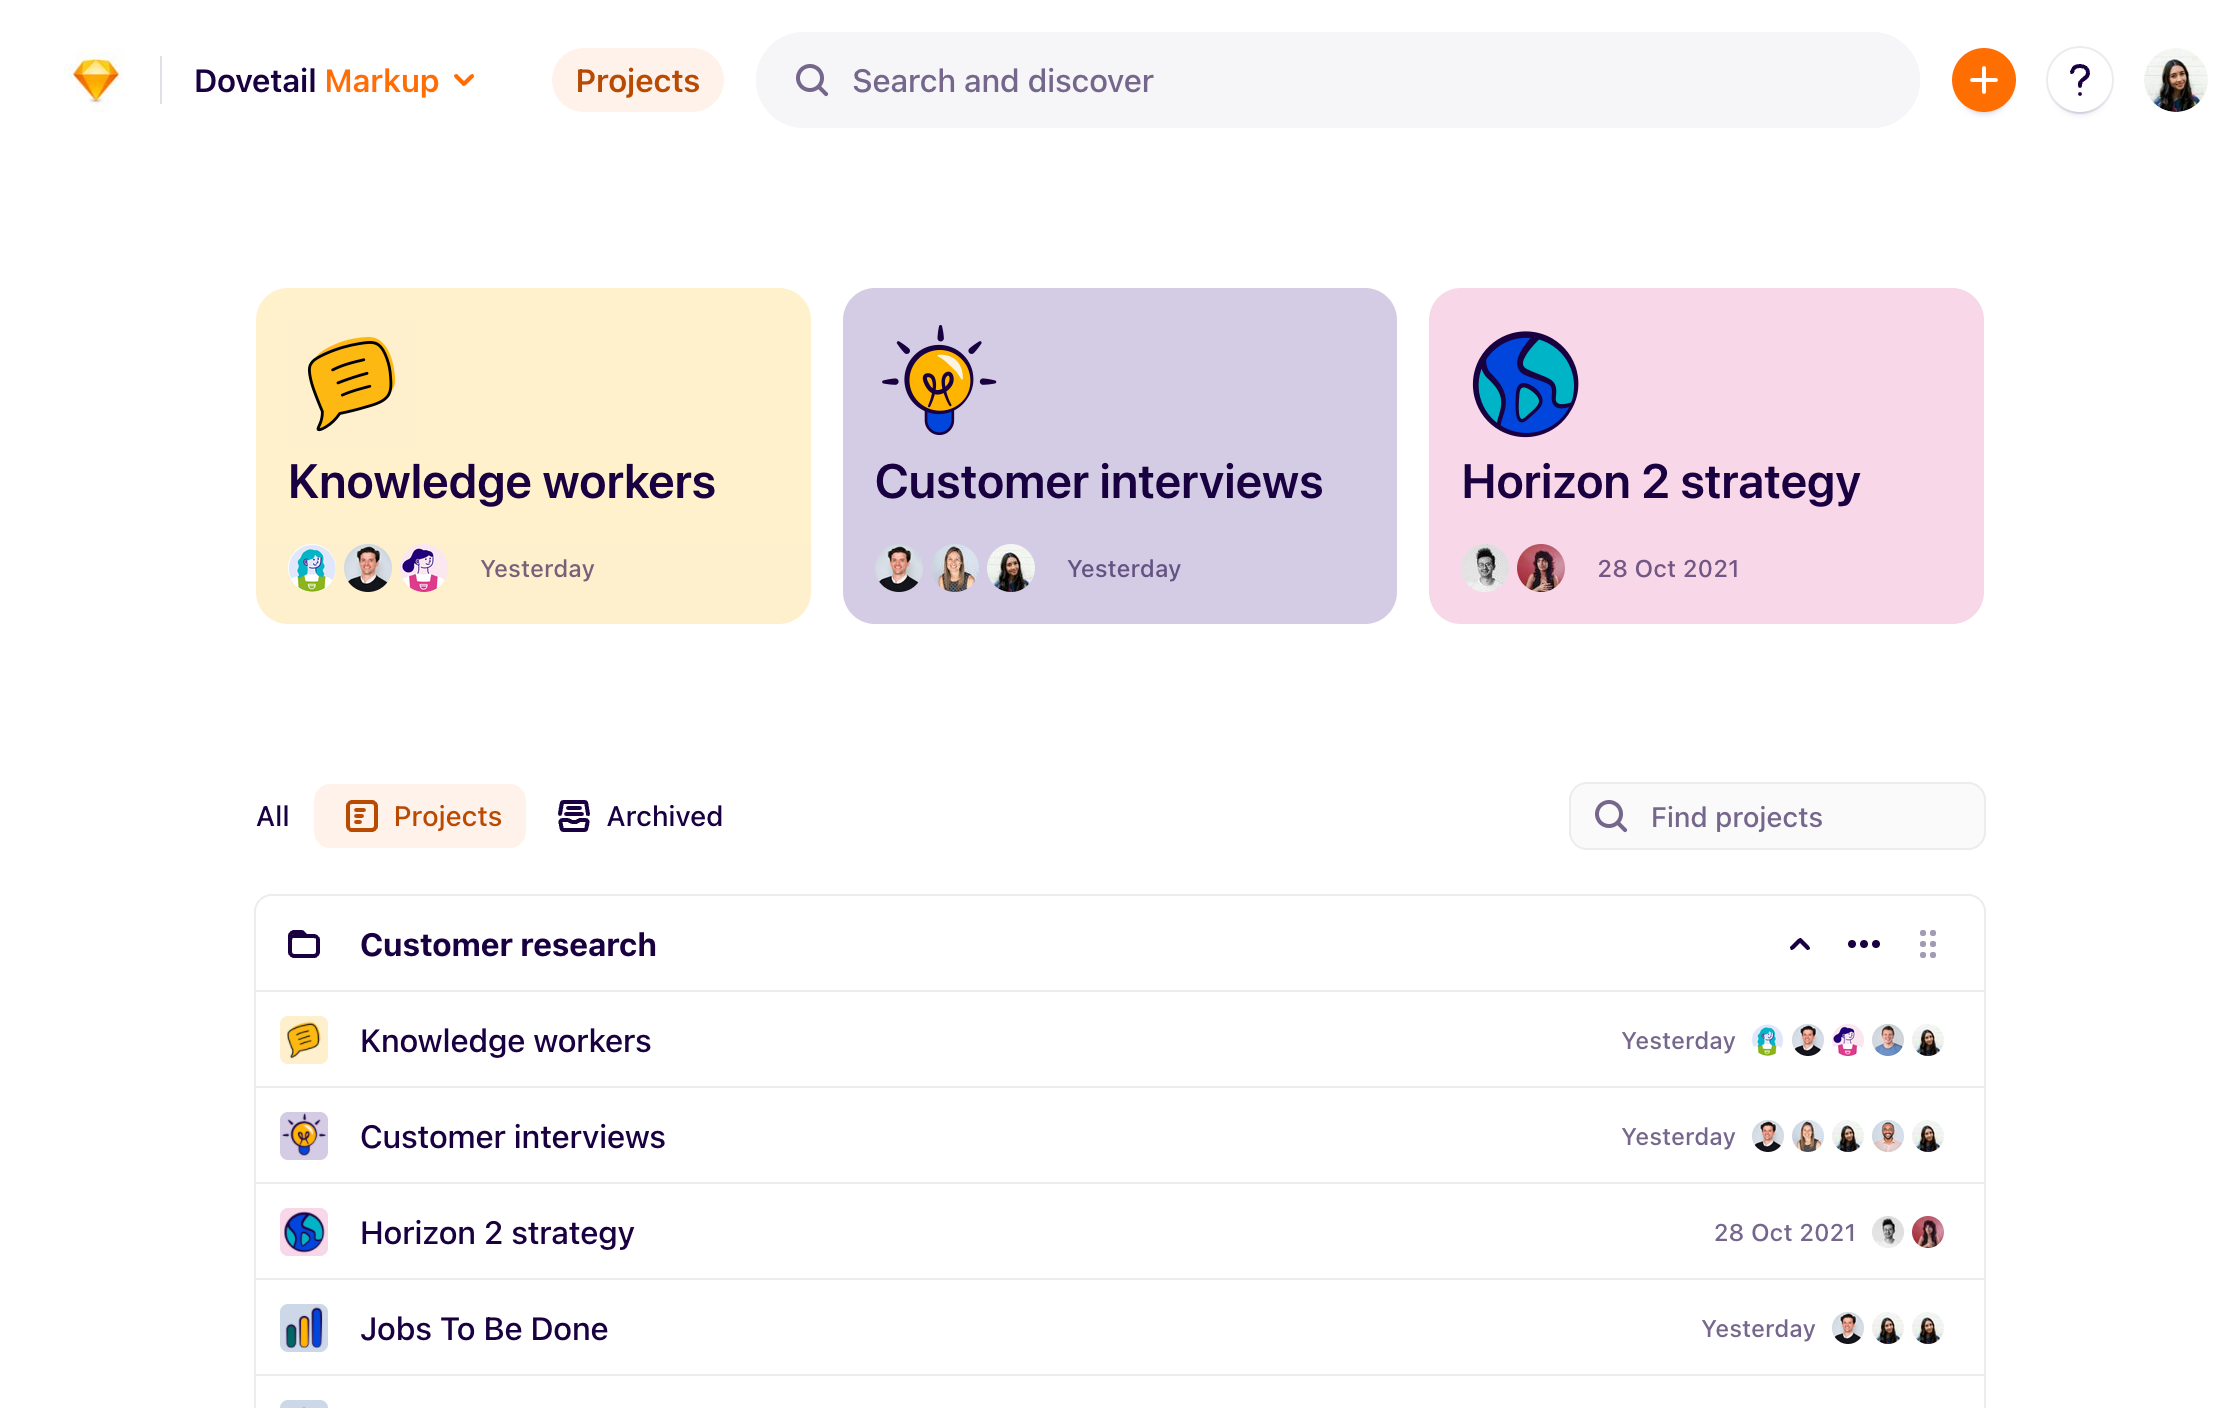Open the help question mark icon
Viewport: 2240px width, 1408px height.
[2079, 80]
